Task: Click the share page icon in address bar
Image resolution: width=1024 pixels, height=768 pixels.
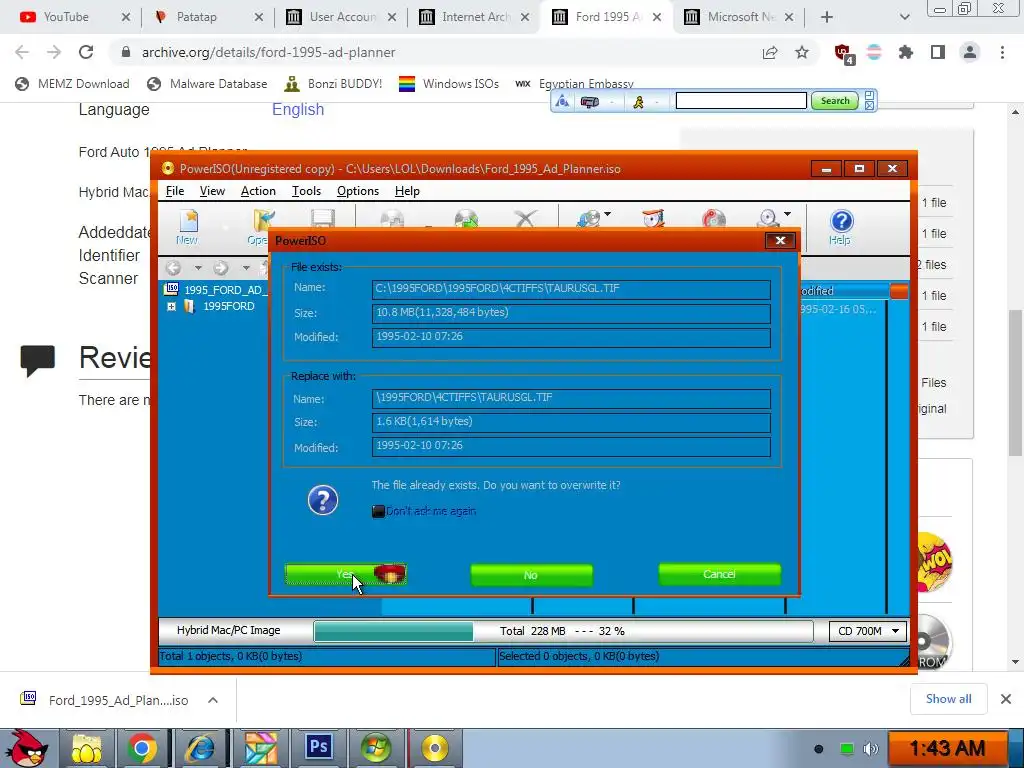Action: [770, 52]
